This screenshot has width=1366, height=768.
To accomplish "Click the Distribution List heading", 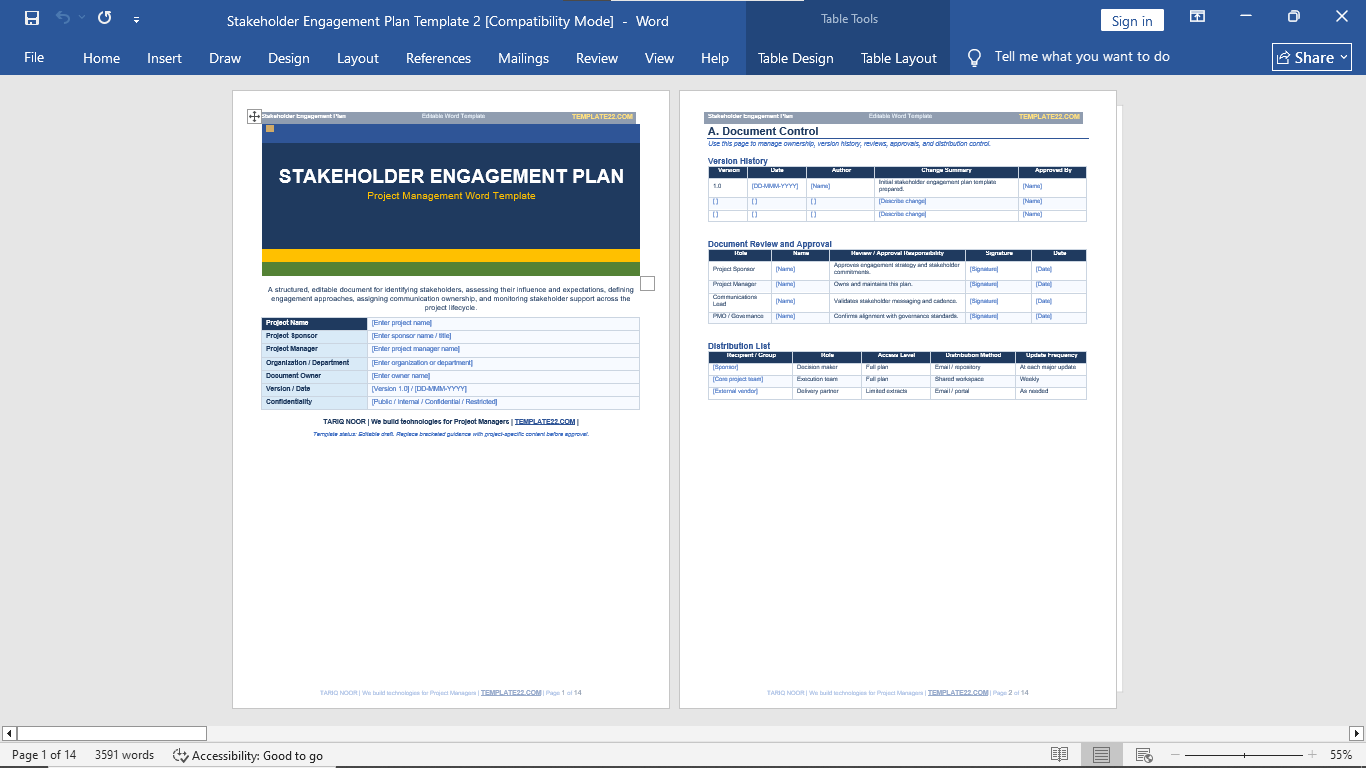I will (739, 346).
